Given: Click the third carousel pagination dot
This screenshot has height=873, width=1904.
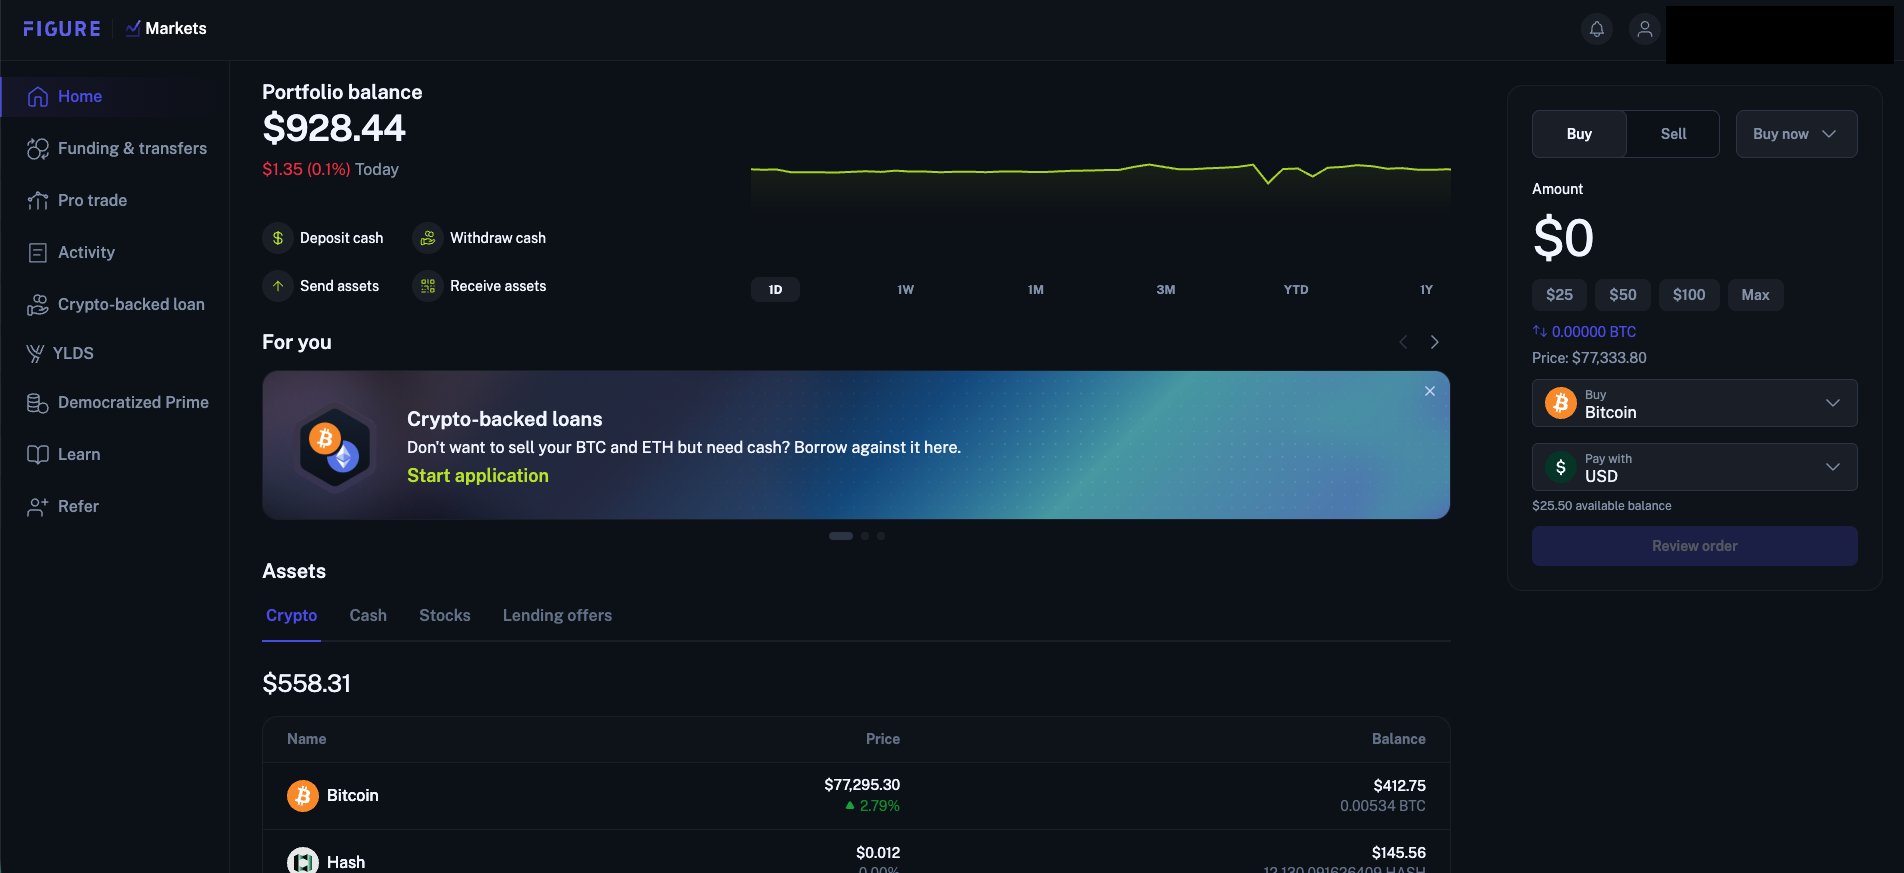Looking at the screenshot, I should pyautogui.click(x=881, y=536).
